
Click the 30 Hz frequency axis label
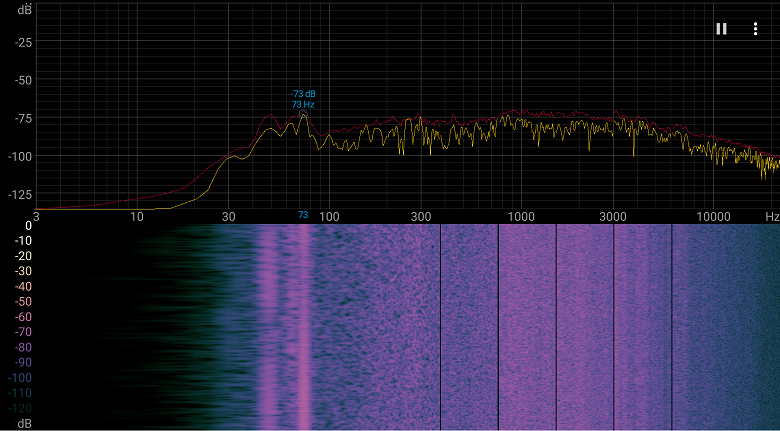(228, 216)
